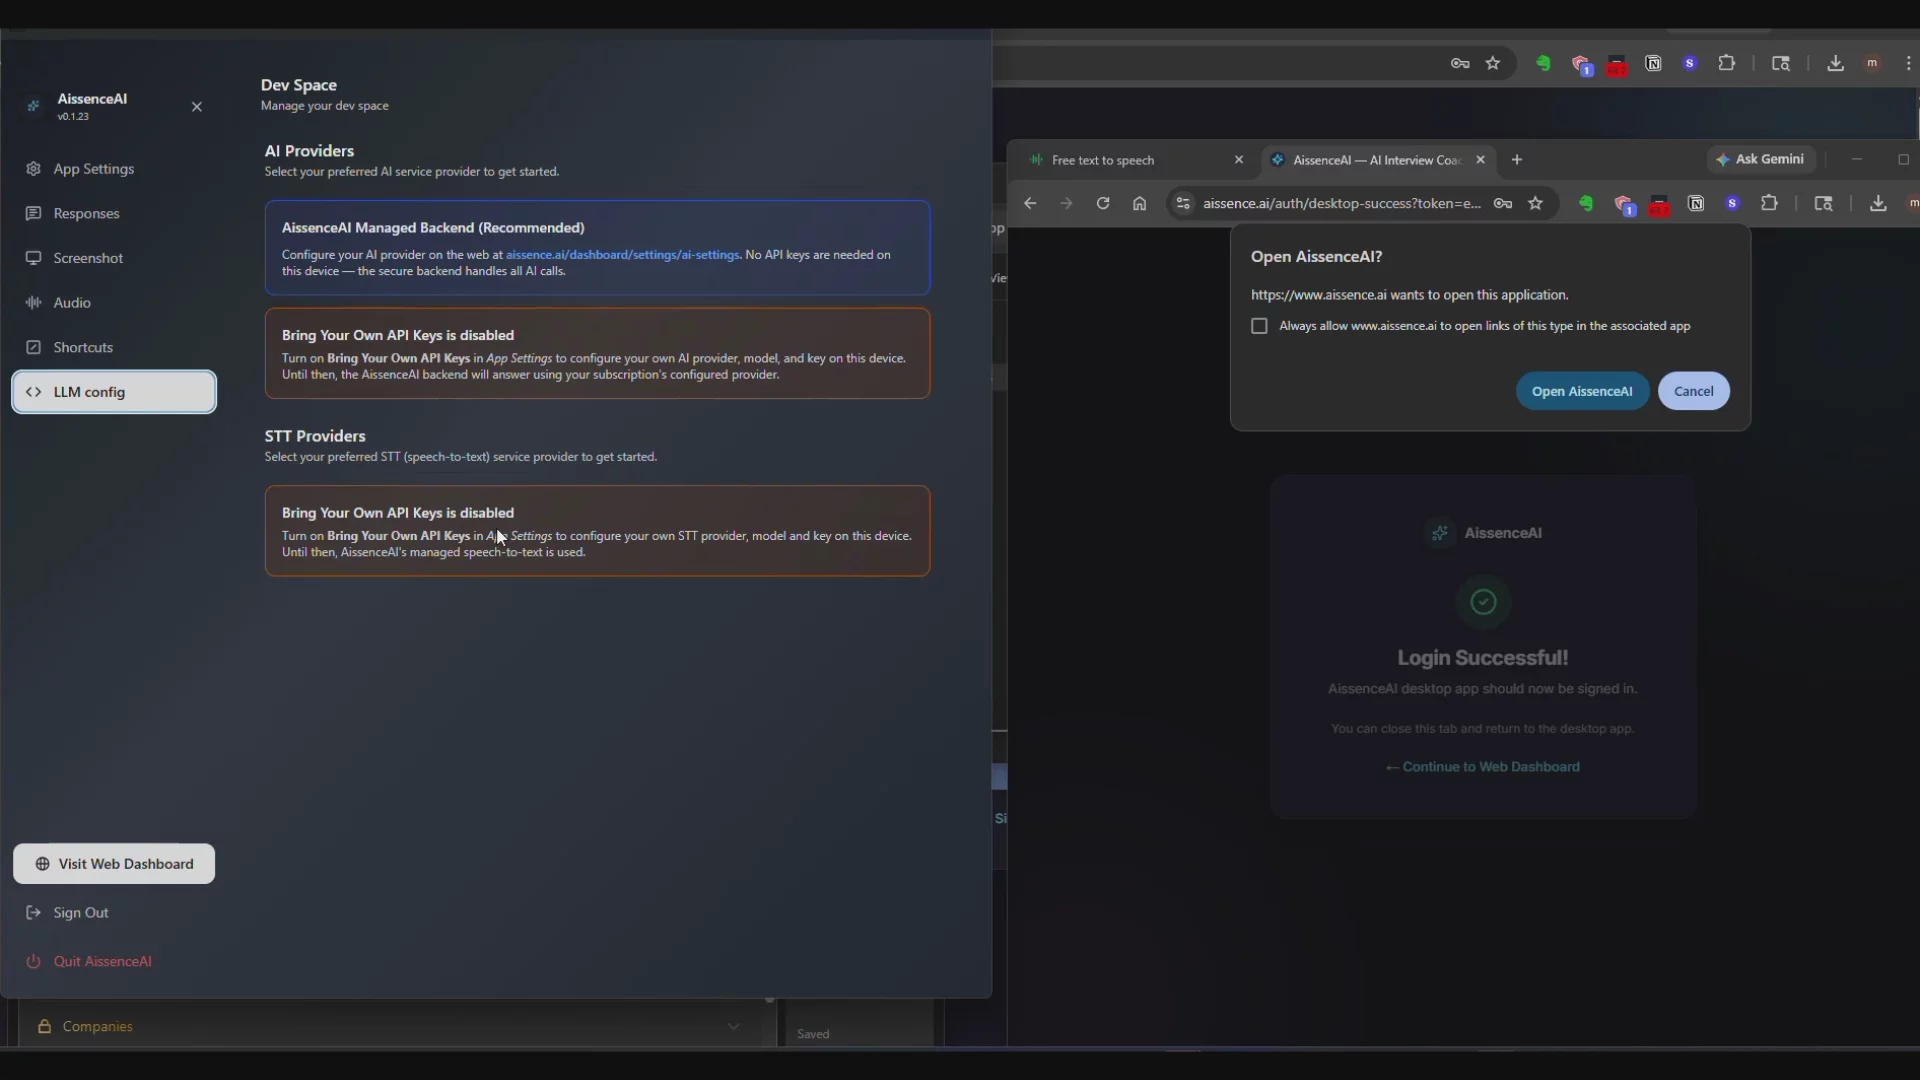Click Notion extension icon in background browser window

pyautogui.click(x=1653, y=64)
